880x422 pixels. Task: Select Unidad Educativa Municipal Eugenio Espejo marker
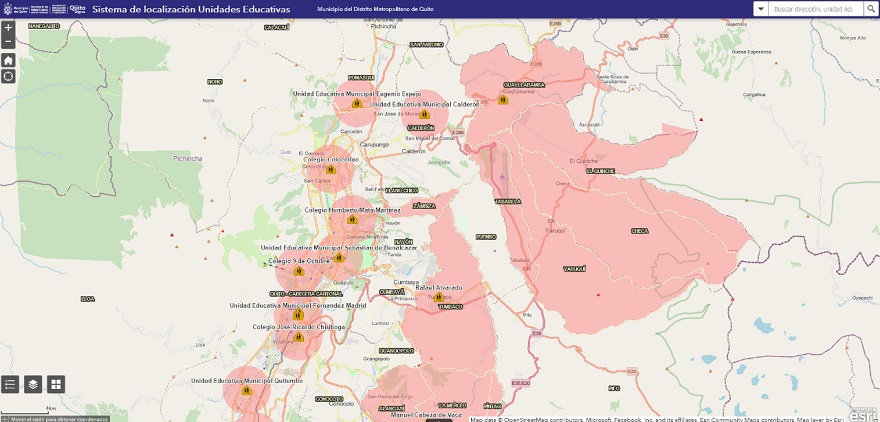357,103
